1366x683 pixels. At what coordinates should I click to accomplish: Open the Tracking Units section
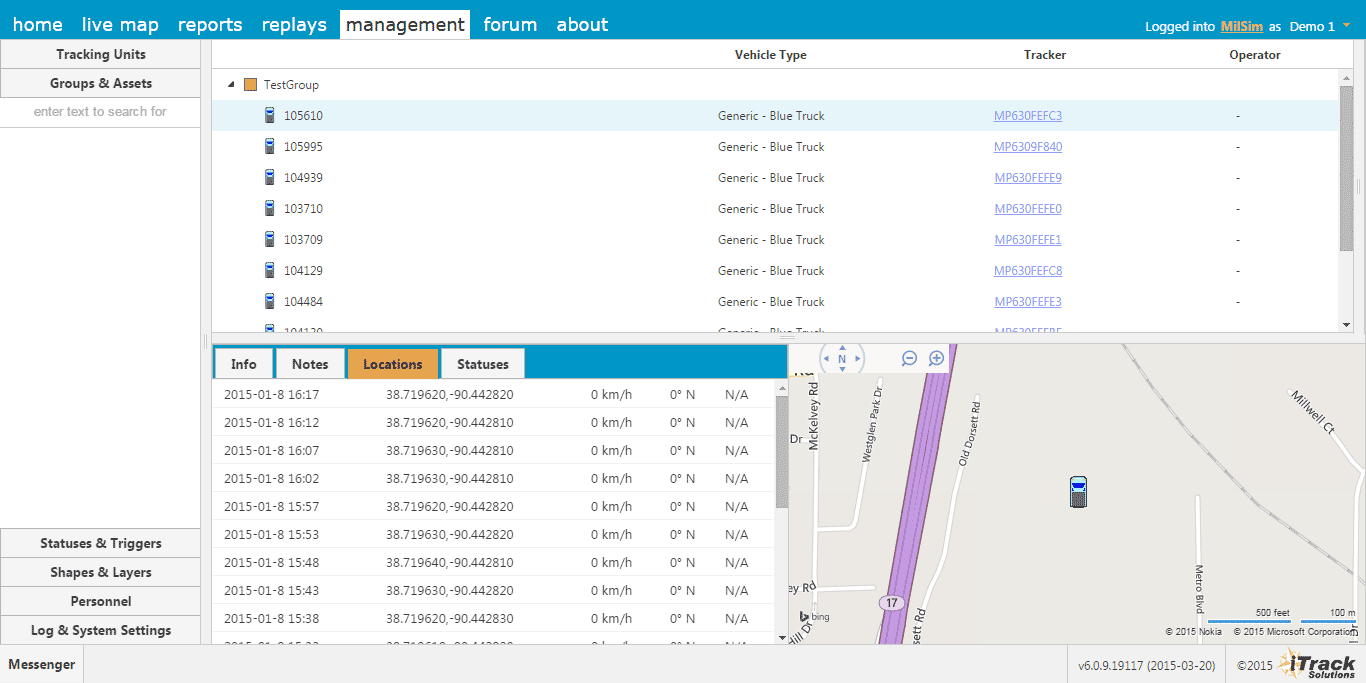[100, 54]
